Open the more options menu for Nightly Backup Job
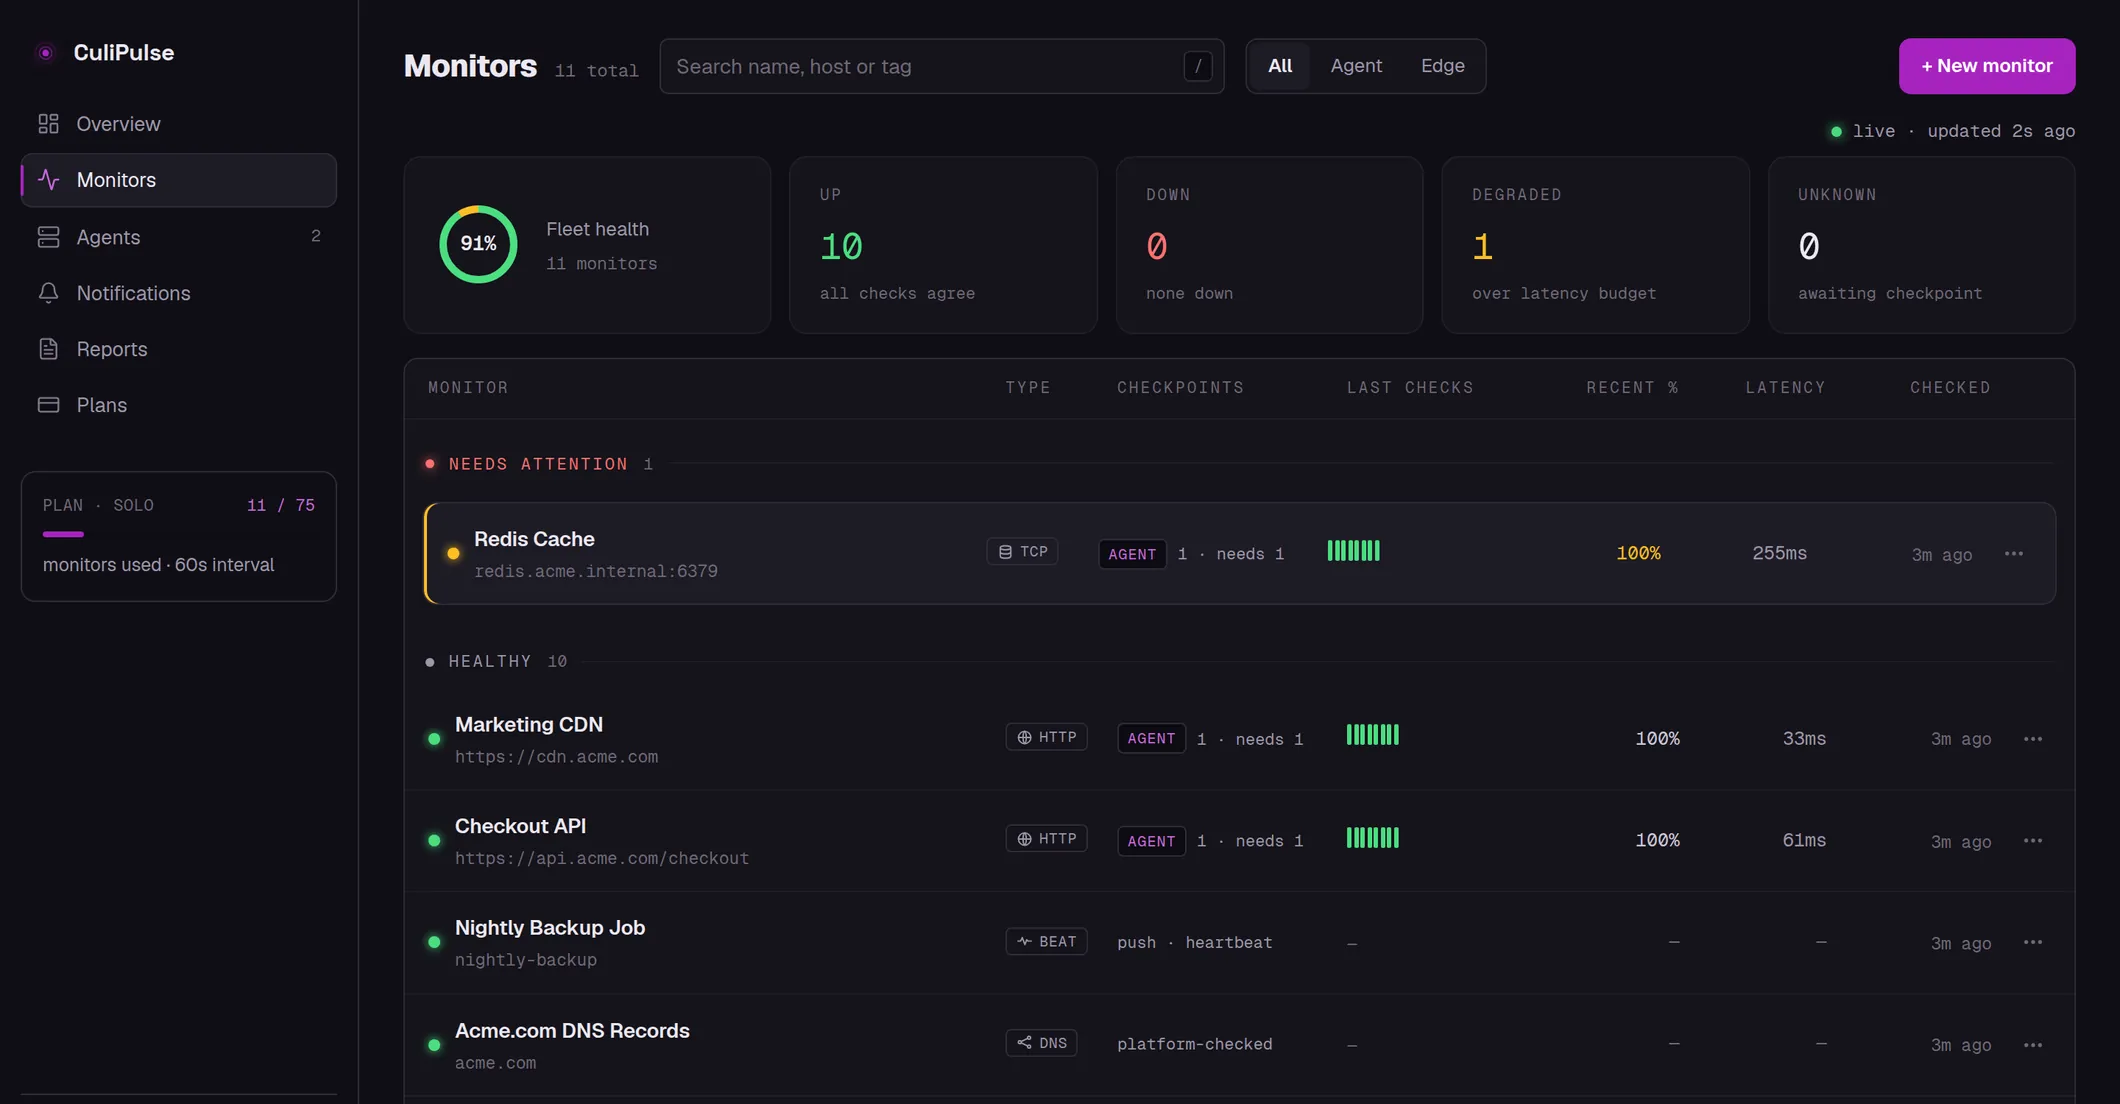 (x=2033, y=942)
